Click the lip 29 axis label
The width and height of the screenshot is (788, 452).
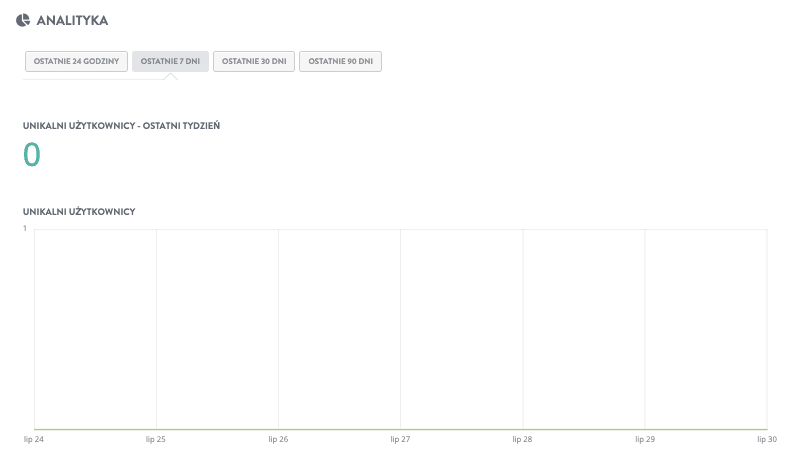click(x=645, y=439)
